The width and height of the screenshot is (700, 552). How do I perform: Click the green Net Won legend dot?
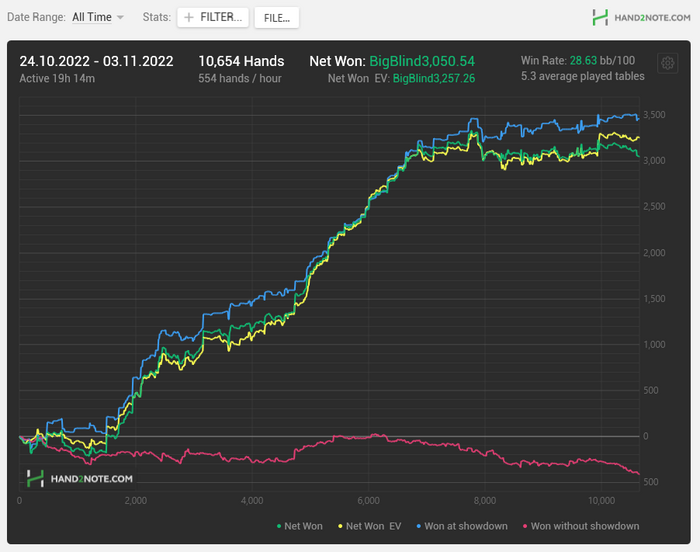[x=279, y=527]
